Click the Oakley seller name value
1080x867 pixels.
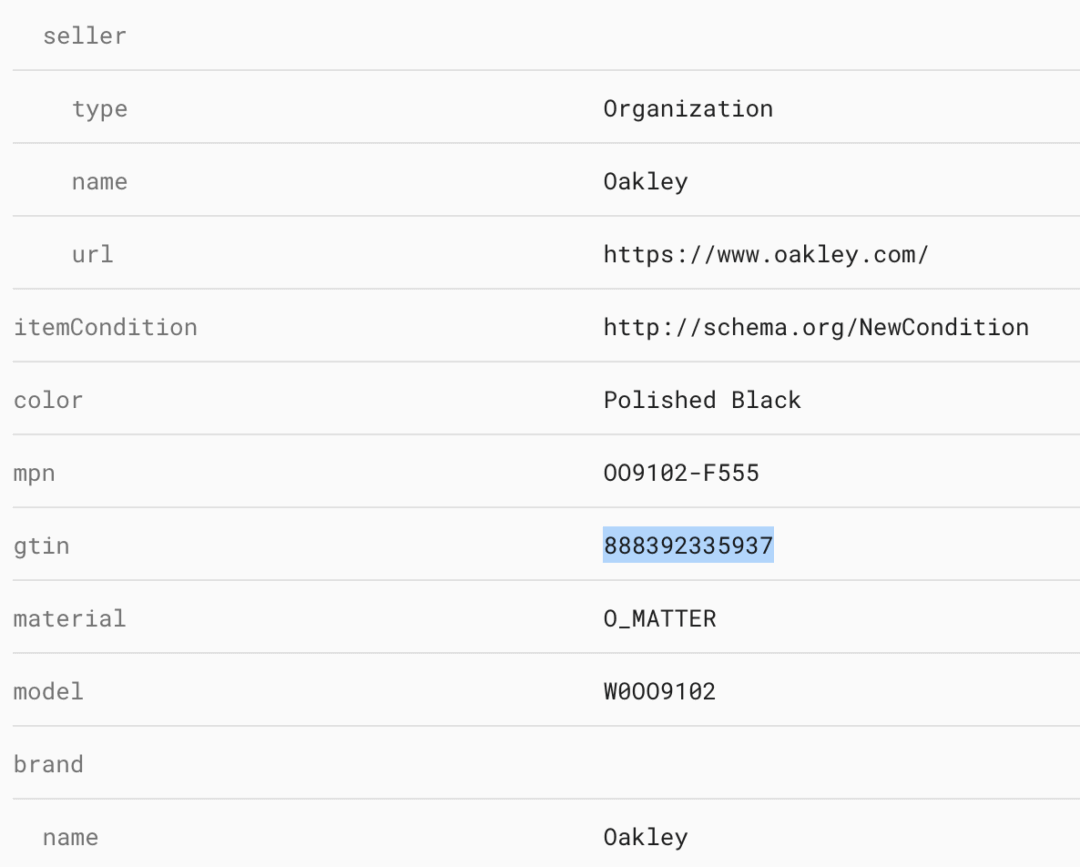(x=645, y=182)
